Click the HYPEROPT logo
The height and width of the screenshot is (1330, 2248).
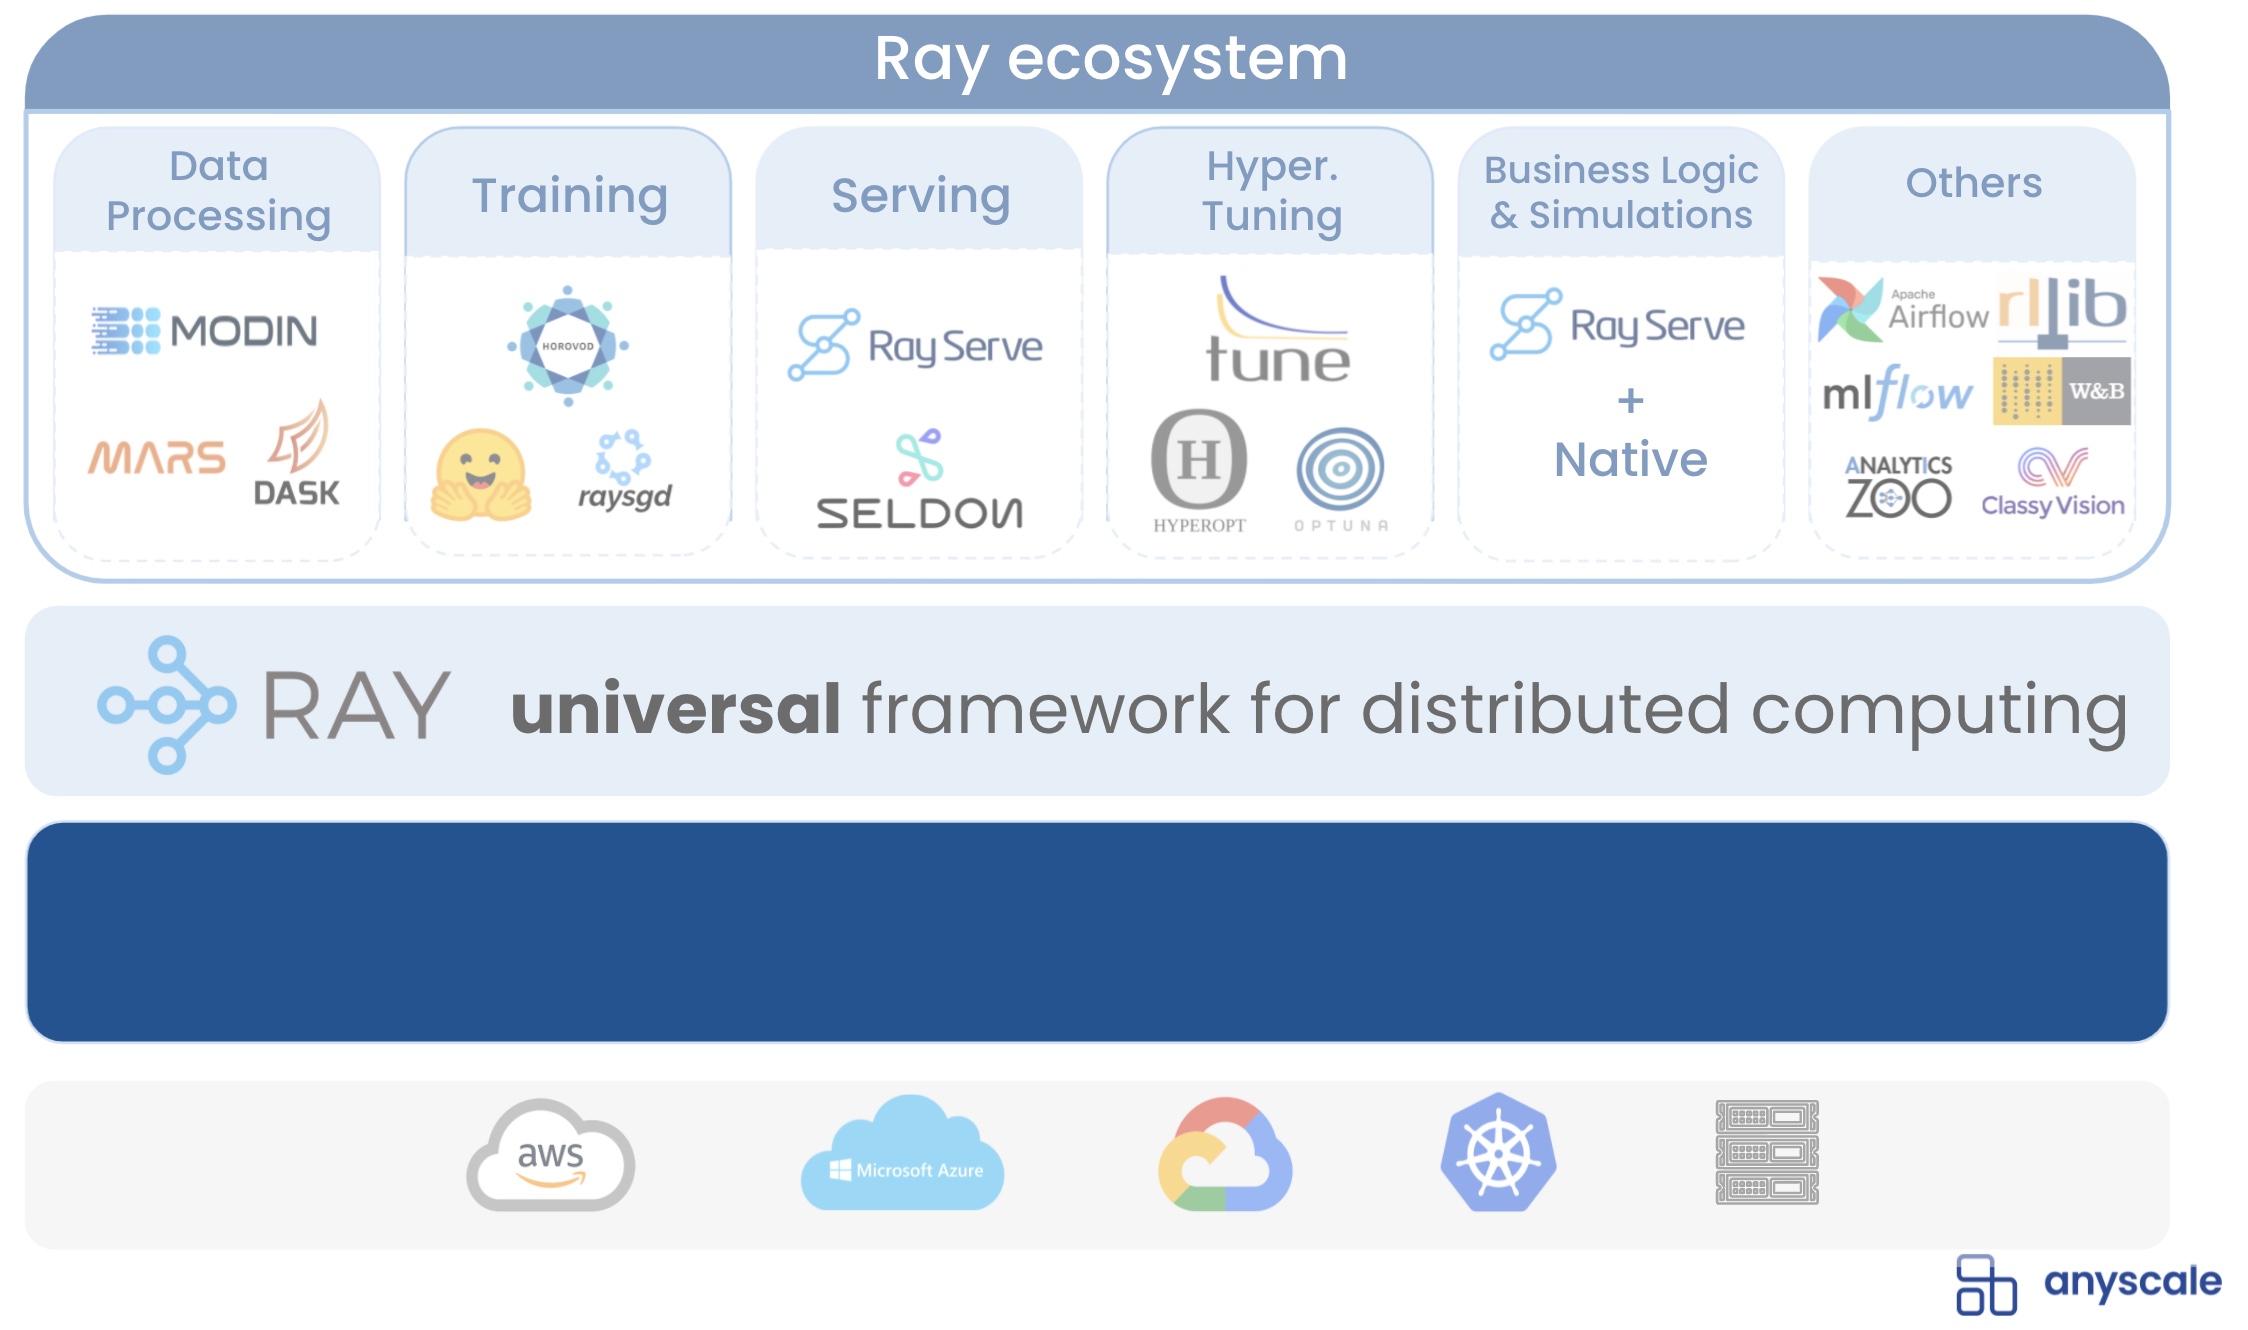point(1199,472)
